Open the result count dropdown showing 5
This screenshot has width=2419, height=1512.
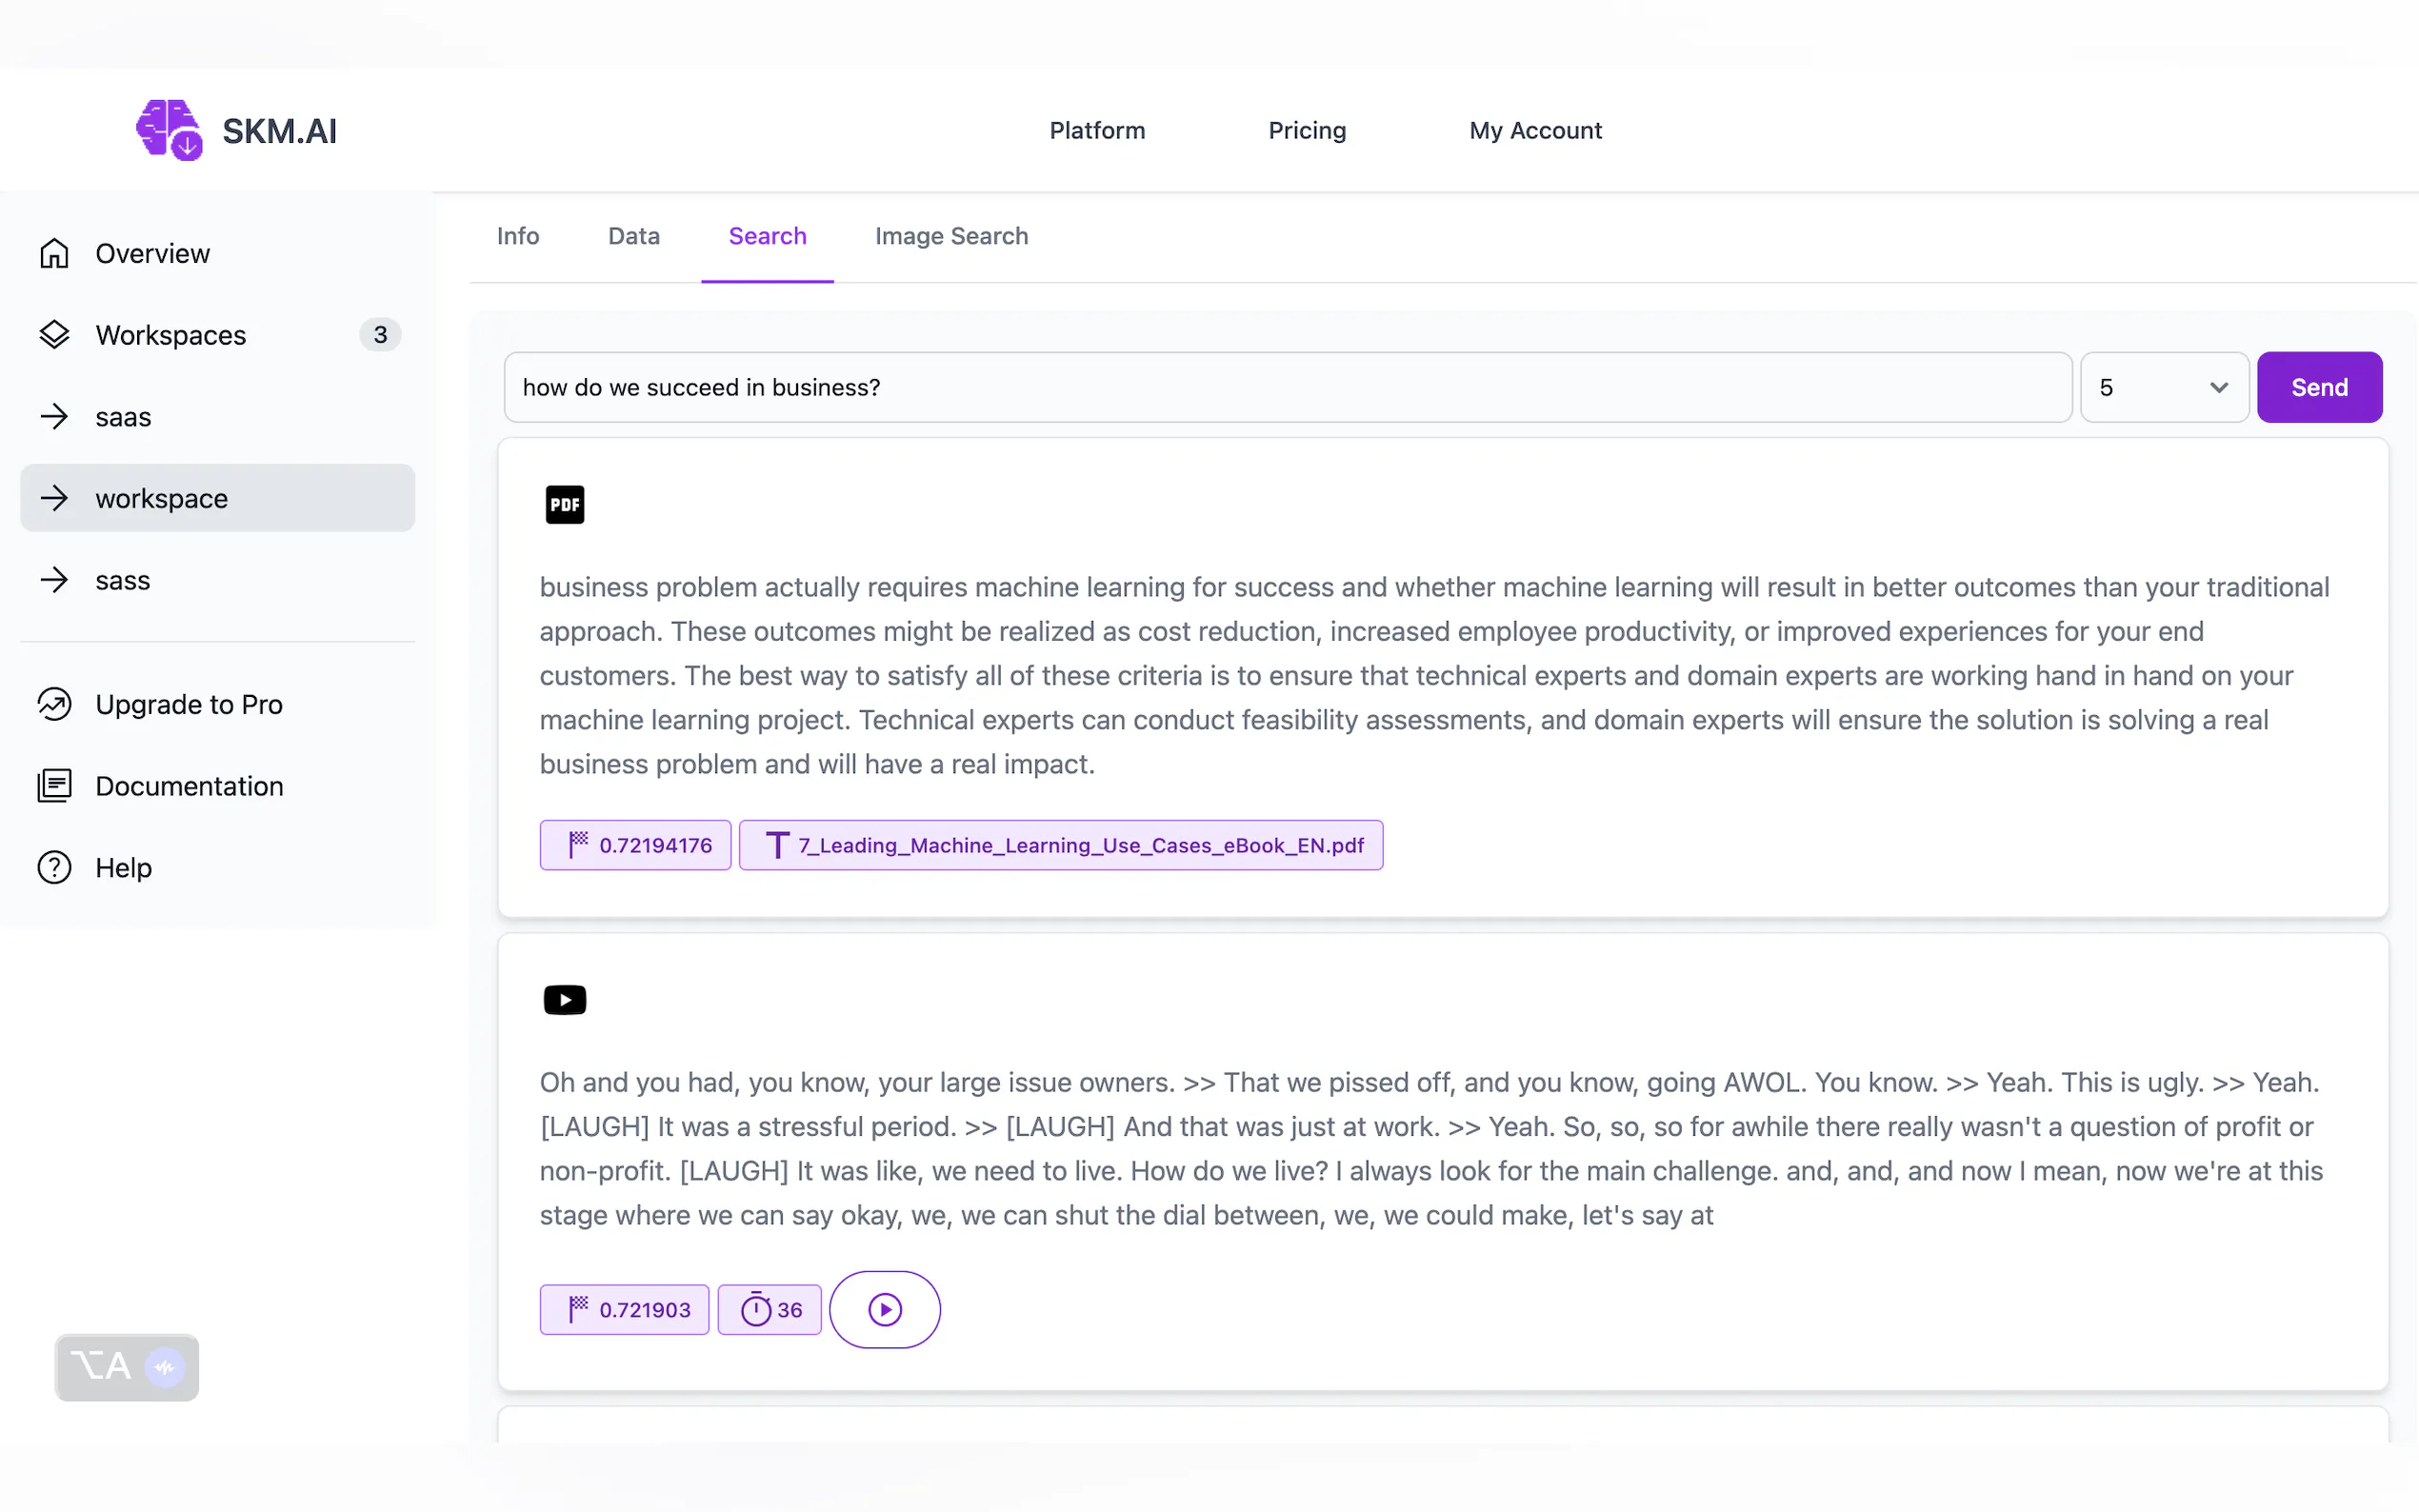tap(2163, 388)
